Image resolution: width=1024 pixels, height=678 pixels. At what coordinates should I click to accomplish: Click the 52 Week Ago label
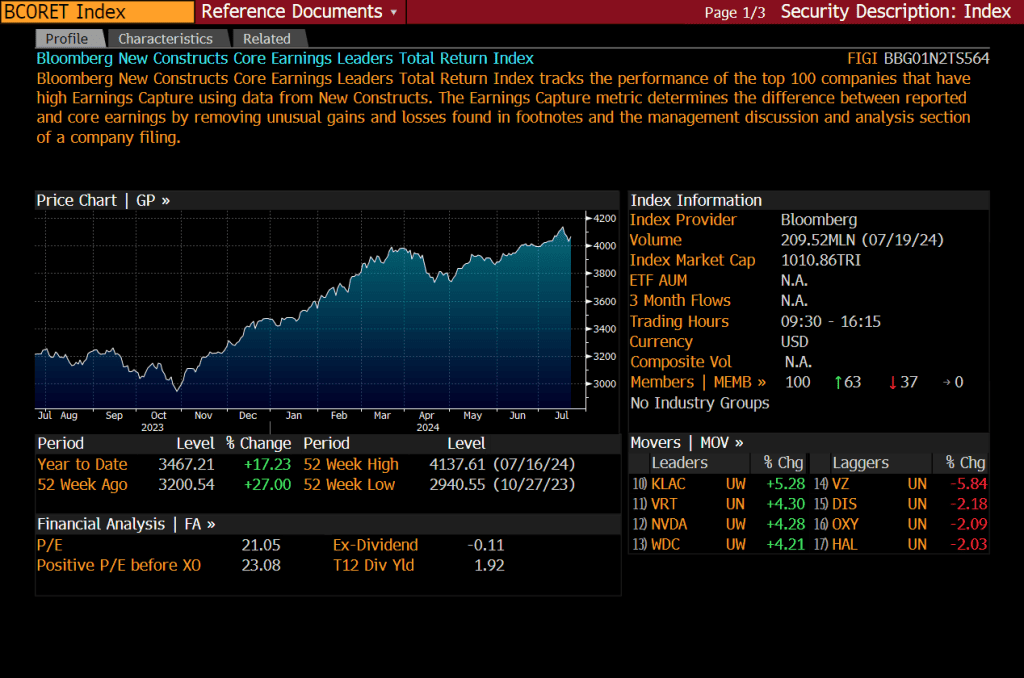coord(82,485)
